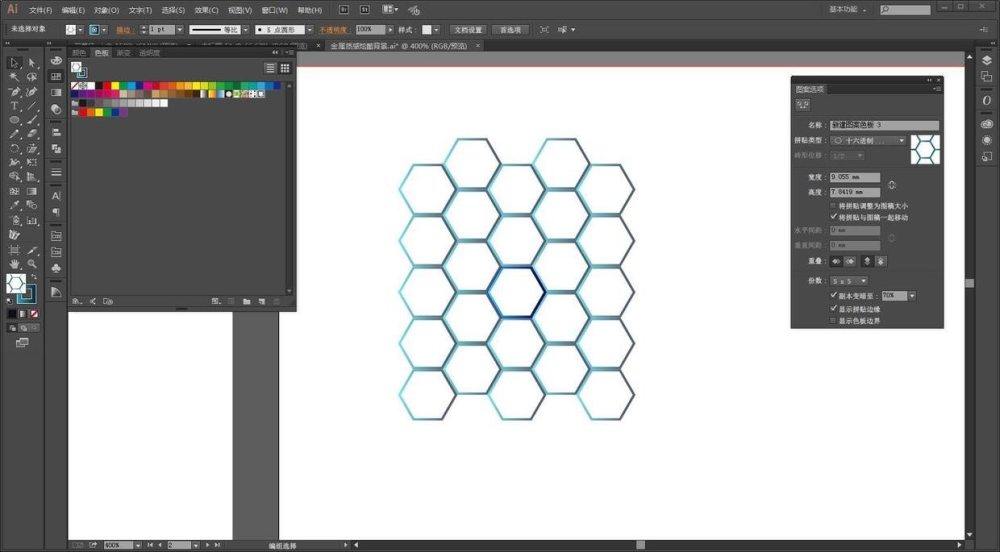The image size is (1000, 552).
Task: Expand the 70% dim copies dropdown
Action: tap(911, 296)
